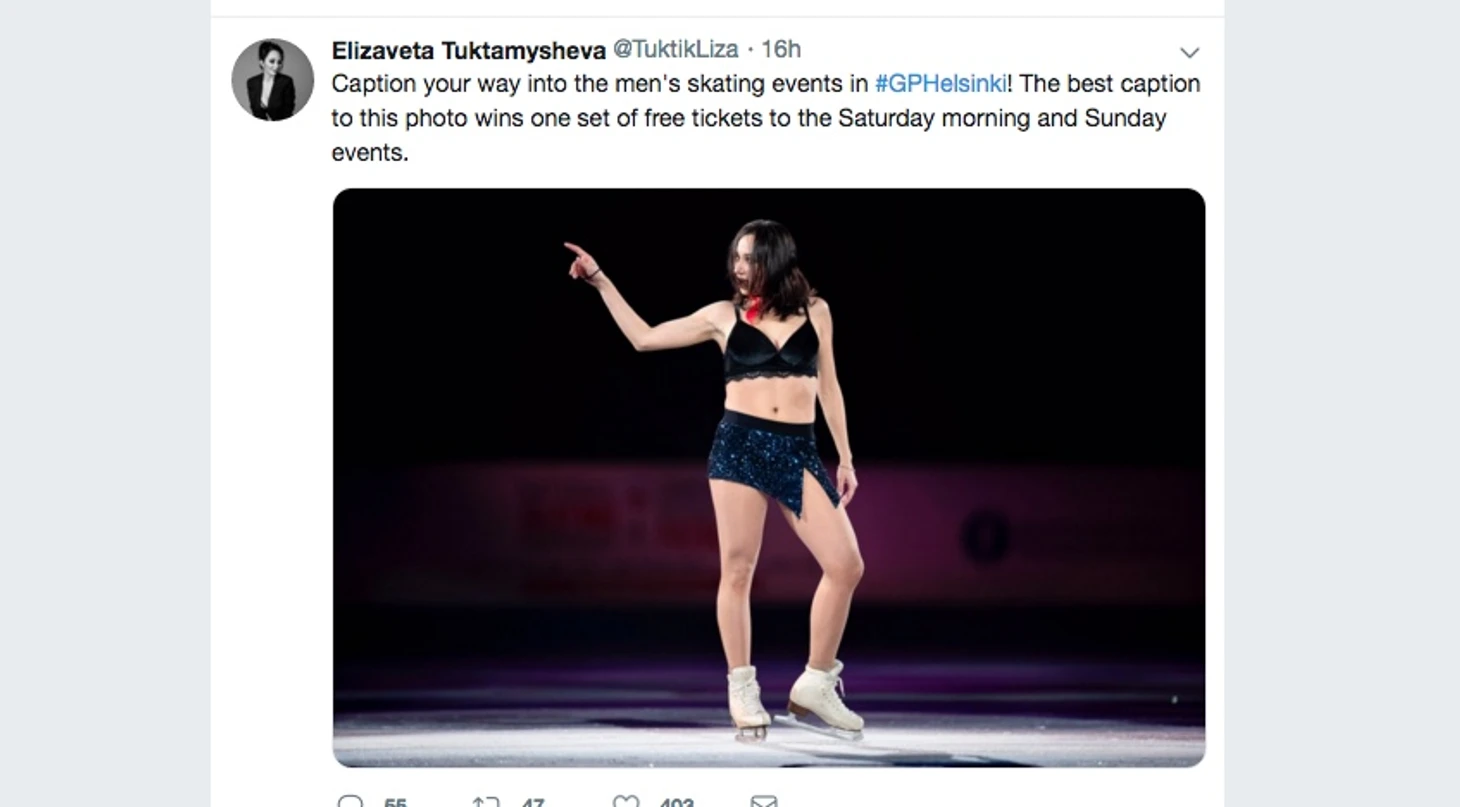Viewport: 1460px width, 807px height.
Task: Click the reply speech bubble icon
Action: point(350,802)
